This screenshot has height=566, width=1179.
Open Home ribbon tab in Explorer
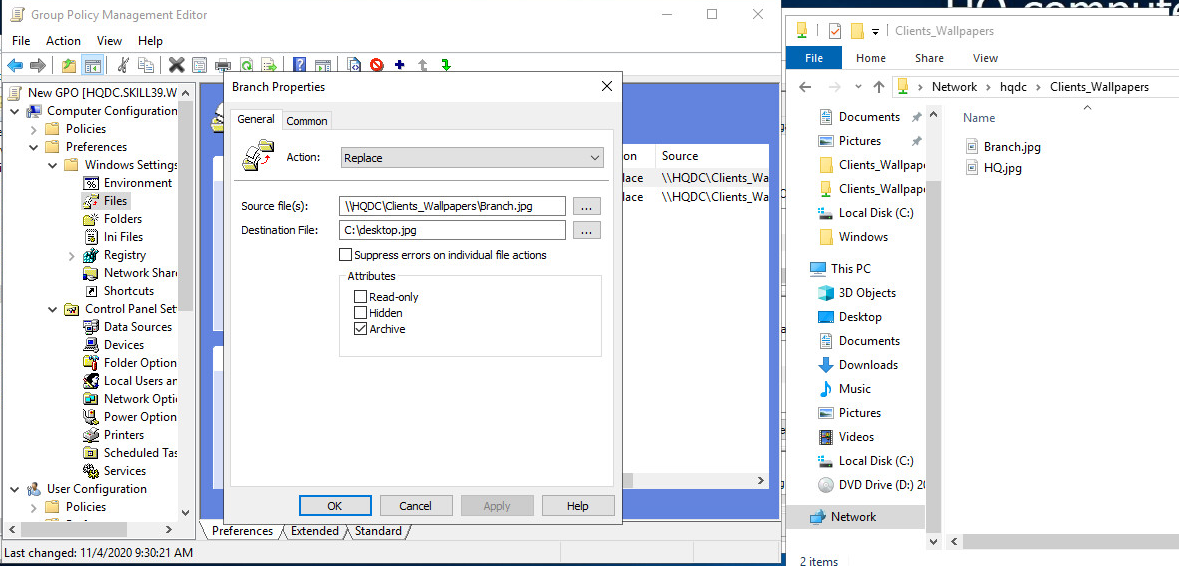point(871,58)
